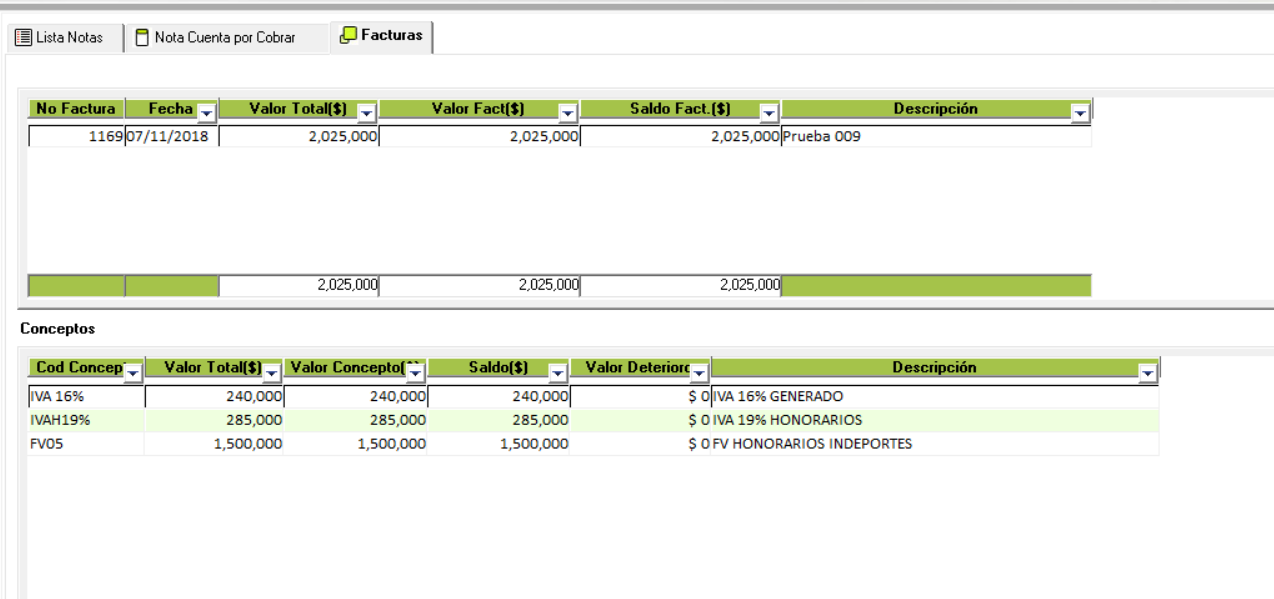Select invoice number 1169 cell
Viewport: 1274px width, 599px height.
tap(76, 137)
